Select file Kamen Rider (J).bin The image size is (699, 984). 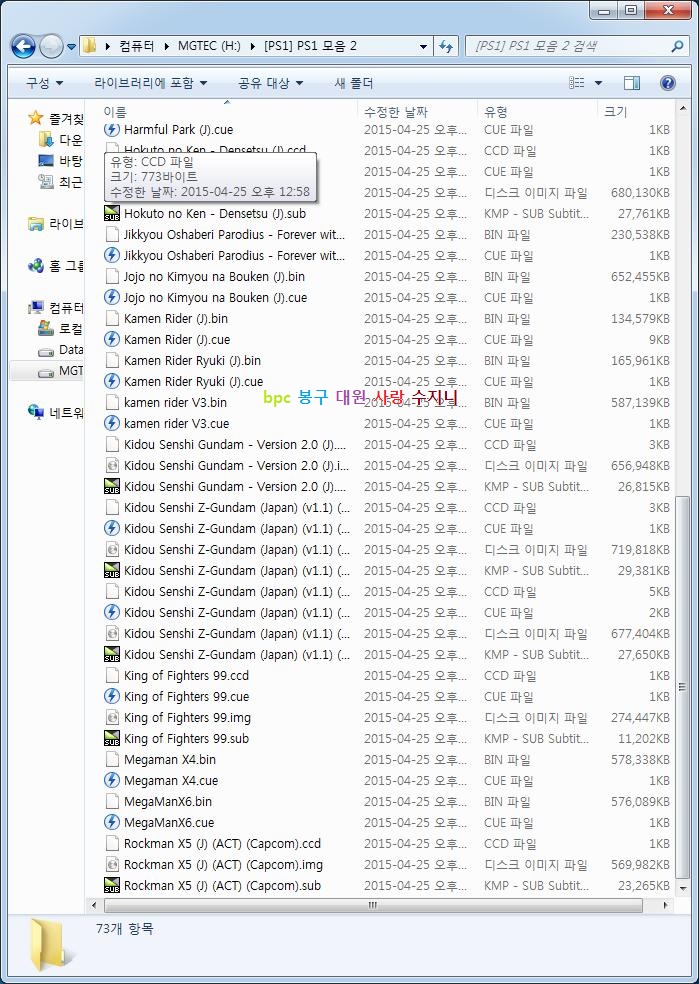(176, 319)
